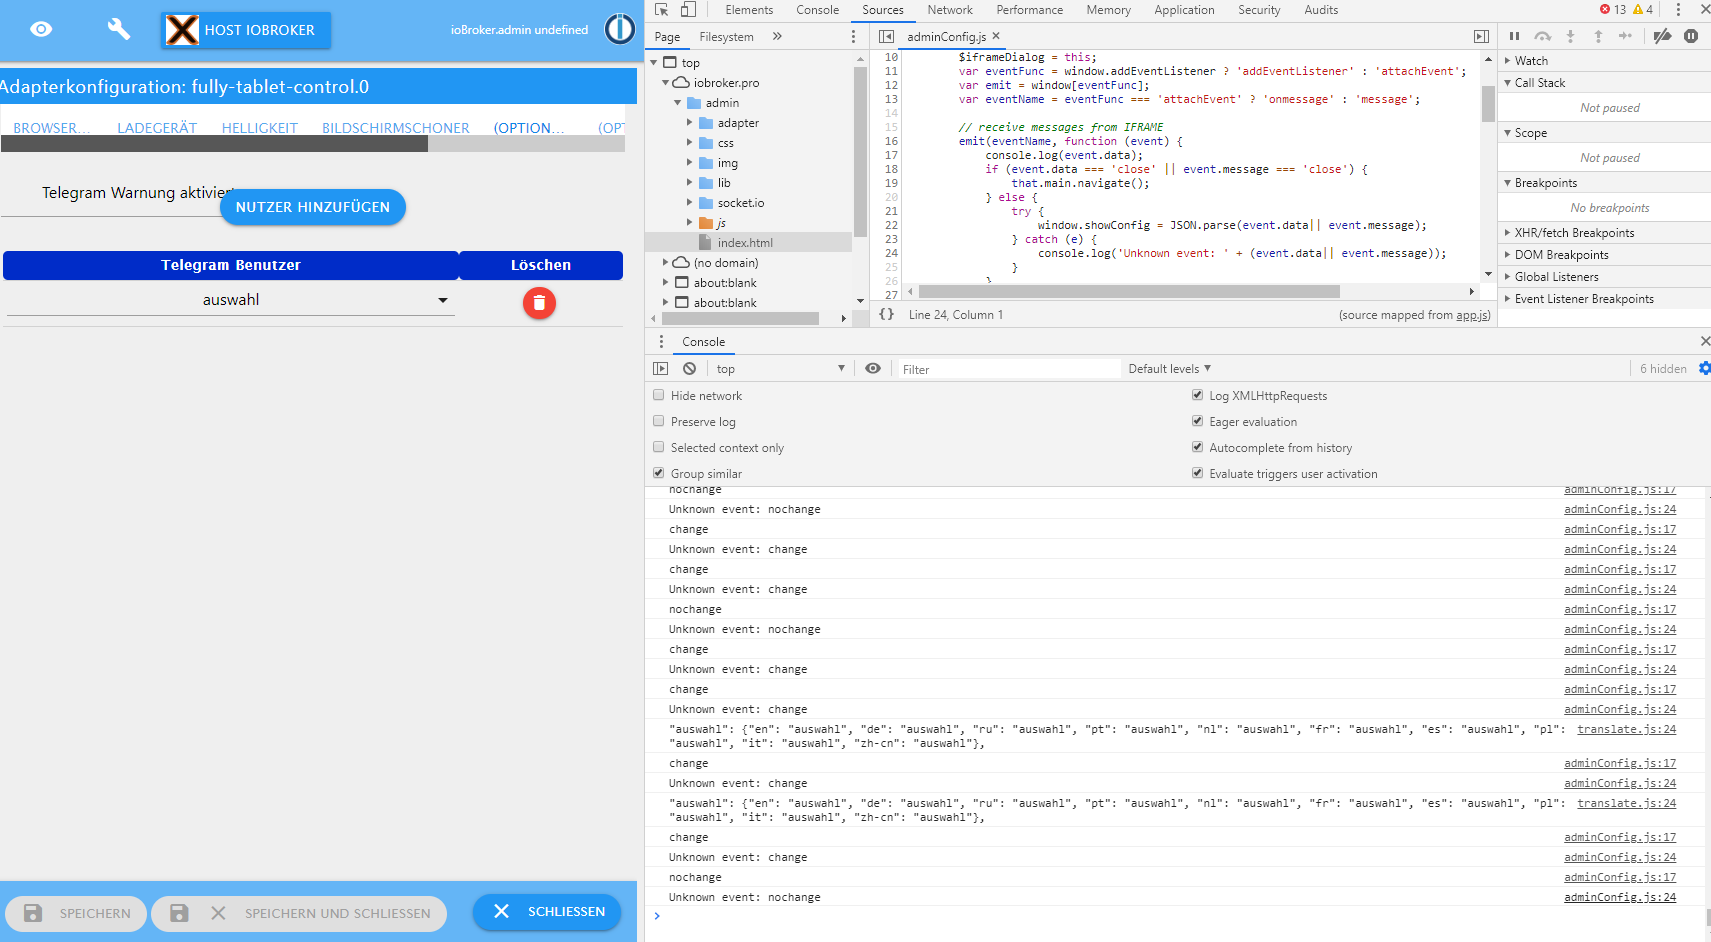1711x942 pixels.
Task: Switch to the BROWSER tab
Action: click(x=52, y=128)
